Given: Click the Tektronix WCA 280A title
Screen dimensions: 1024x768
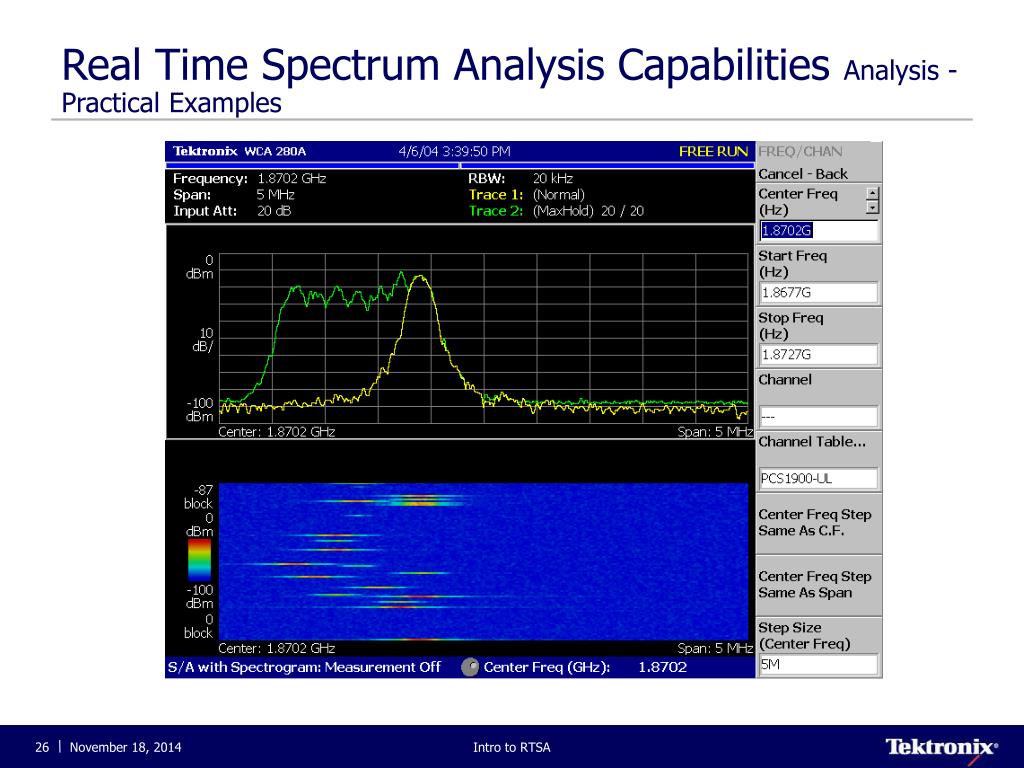Looking at the screenshot, I should [x=239, y=152].
